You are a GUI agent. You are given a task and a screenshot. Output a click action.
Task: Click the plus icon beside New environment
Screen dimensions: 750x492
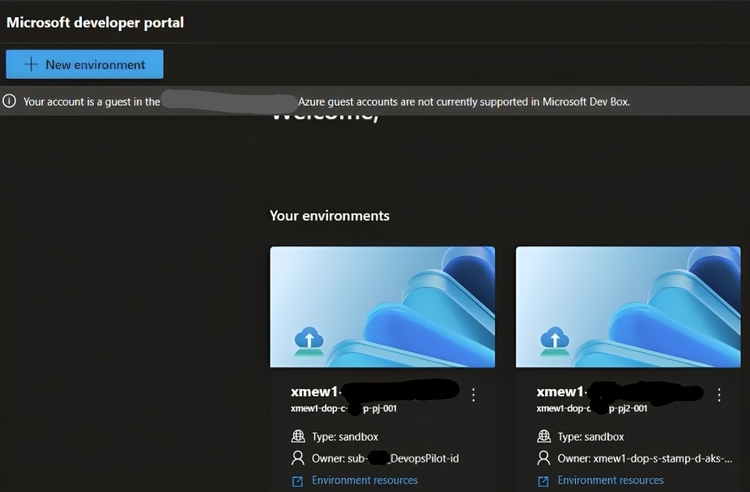(31, 64)
